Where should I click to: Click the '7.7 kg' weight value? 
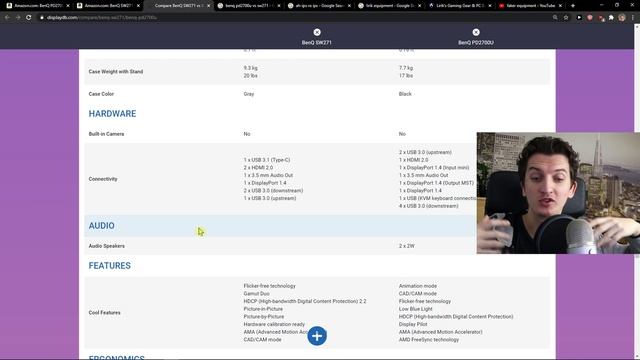406,68
